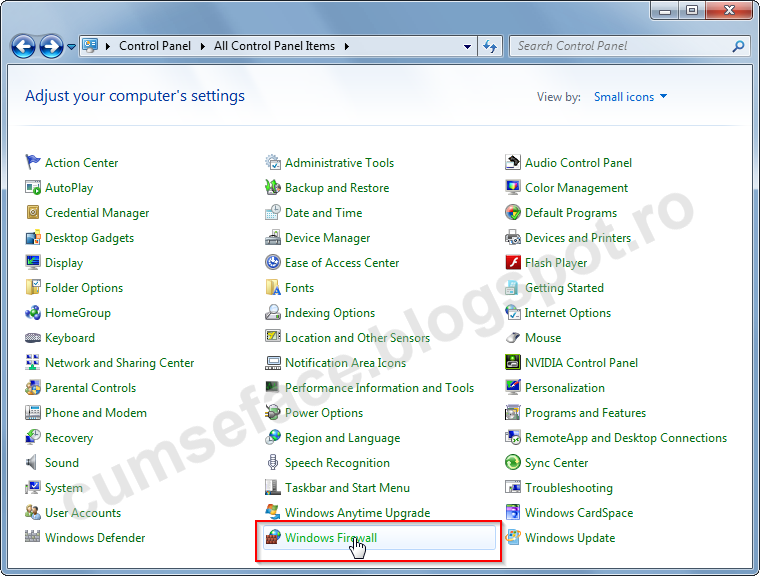Go back with the Back button
This screenshot has height=576, width=760.
[23, 47]
